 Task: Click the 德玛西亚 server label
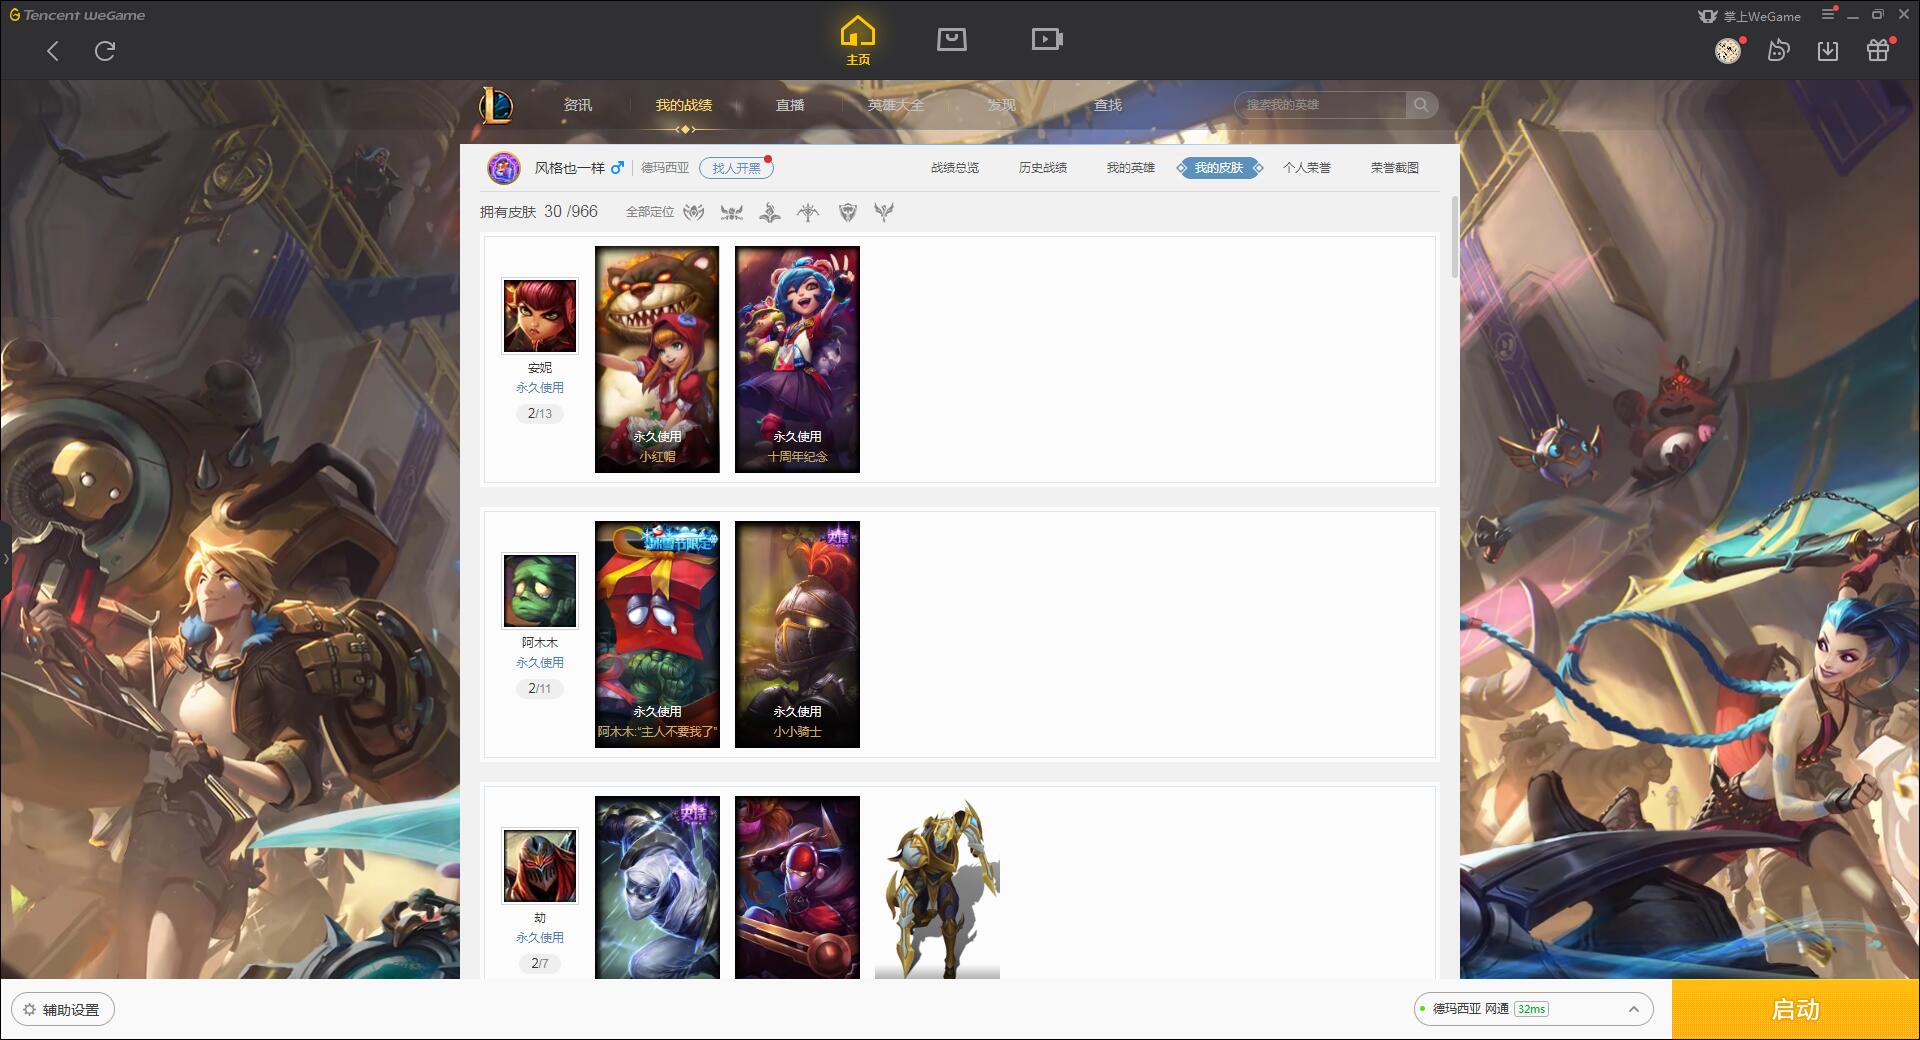pyautogui.click(x=665, y=168)
